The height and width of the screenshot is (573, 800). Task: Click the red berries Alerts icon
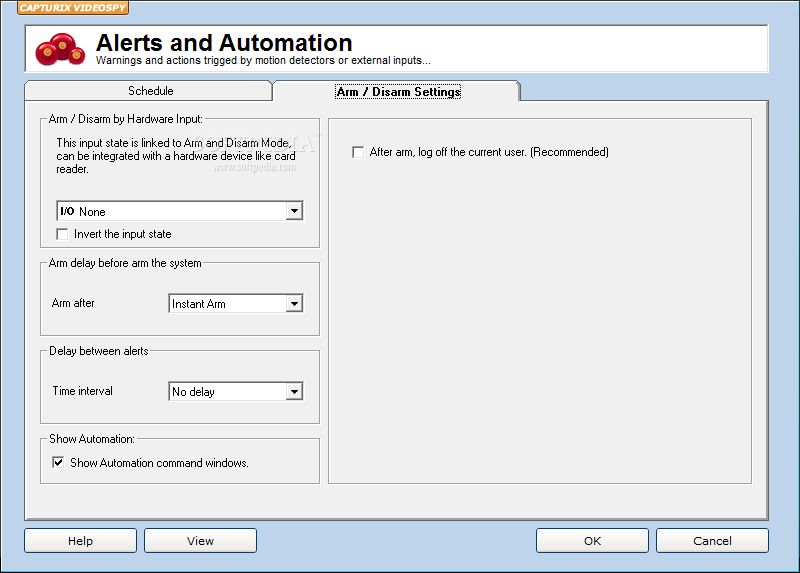tap(60, 49)
